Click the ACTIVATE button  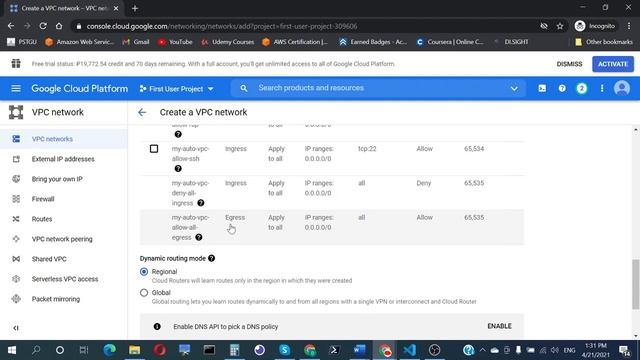613,64
